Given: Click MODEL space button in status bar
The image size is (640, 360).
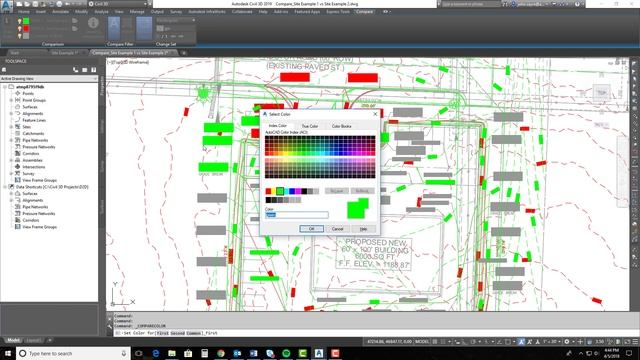Looking at the screenshot, I should point(422,341).
